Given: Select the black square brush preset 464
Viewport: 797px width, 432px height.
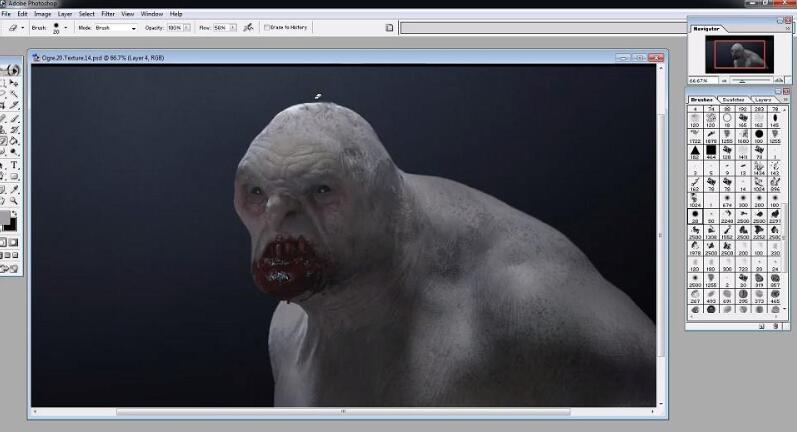Looking at the screenshot, I should click(x=711, y=151).
